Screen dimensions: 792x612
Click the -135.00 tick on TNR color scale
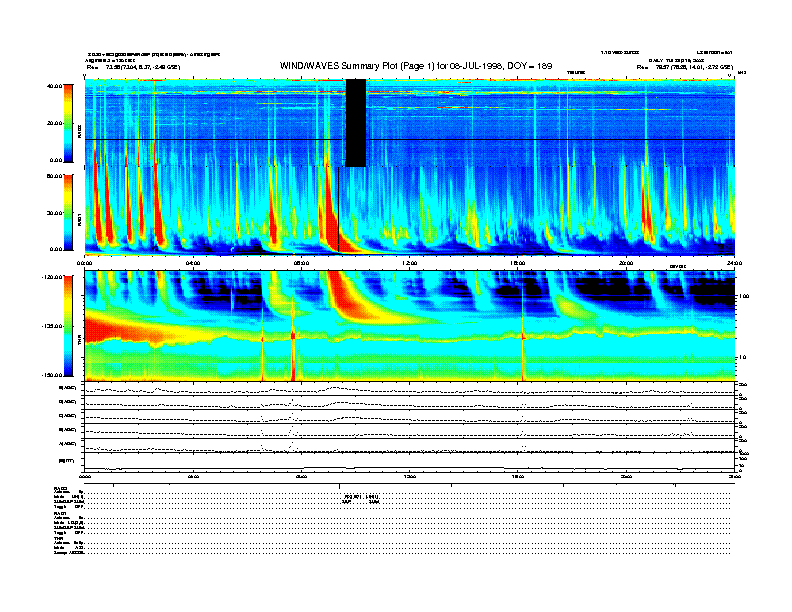pyautogui.click(x=52, y=326)
